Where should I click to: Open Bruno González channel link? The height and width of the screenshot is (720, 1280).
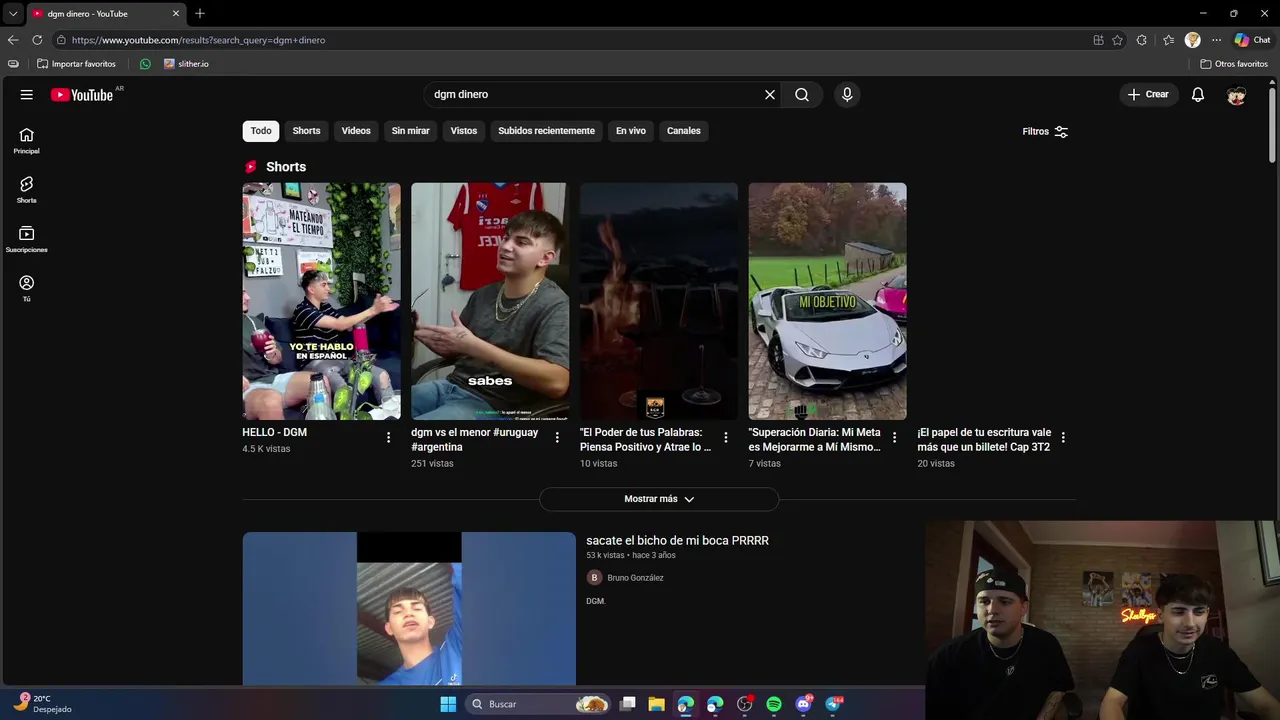tap(635, 578)
